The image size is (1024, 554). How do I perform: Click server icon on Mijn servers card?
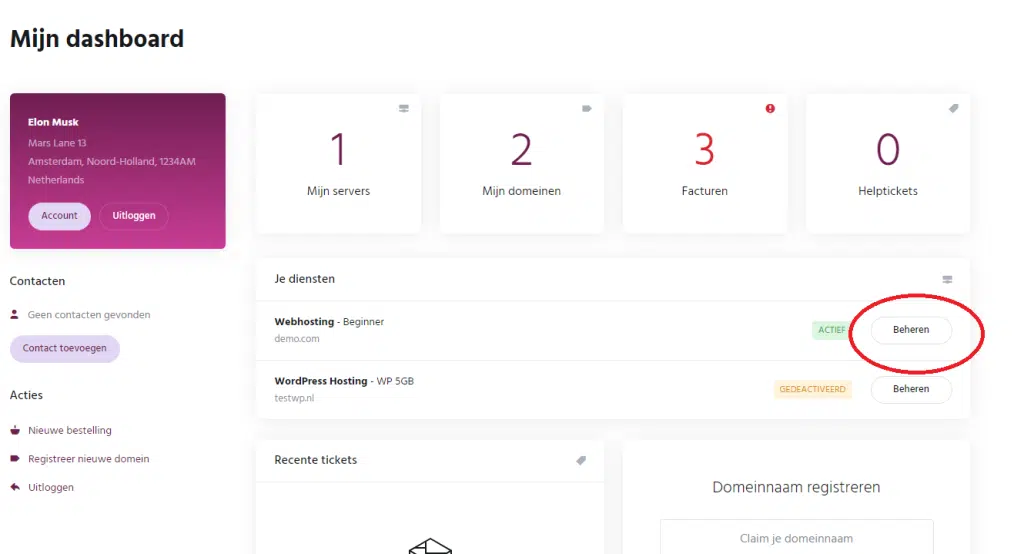(x=404, y=109)
